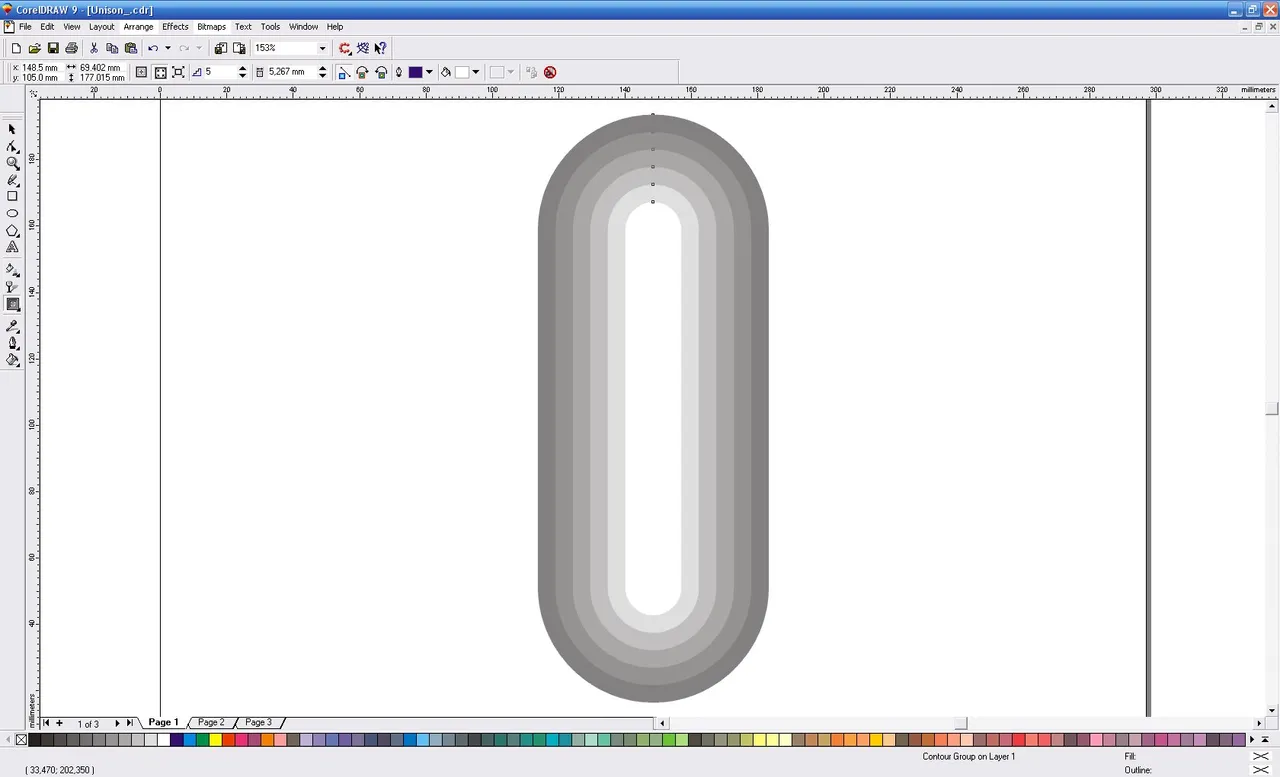
Task: Click the Import icon
Action: coord(221,48)
